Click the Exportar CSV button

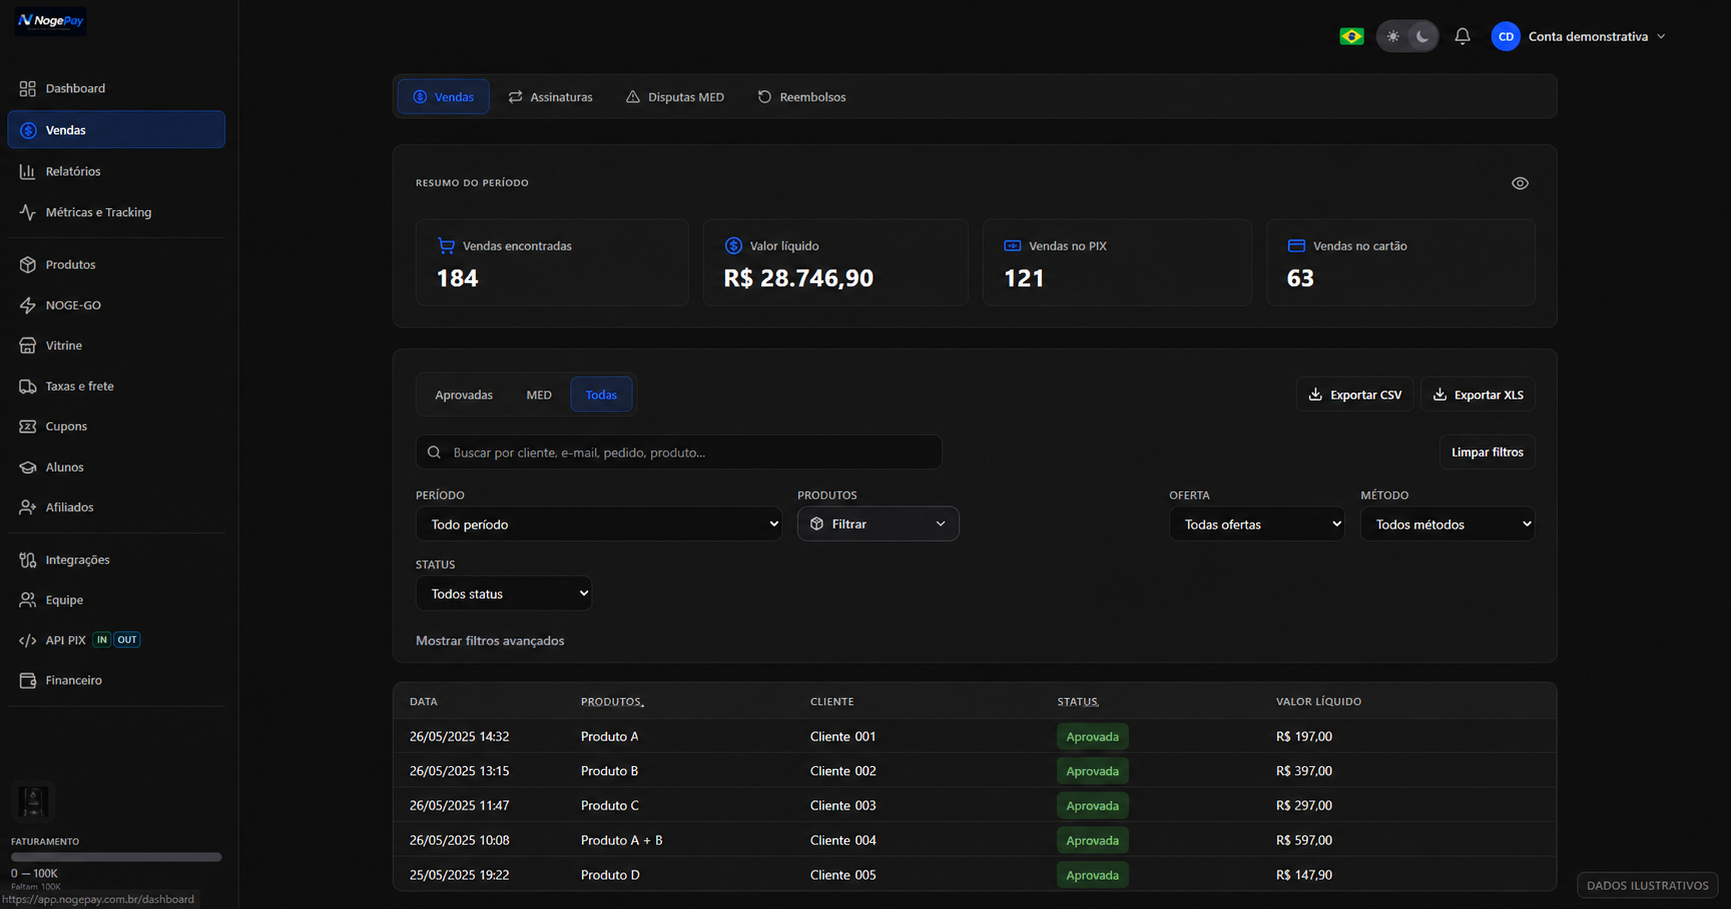(1355, 395)
